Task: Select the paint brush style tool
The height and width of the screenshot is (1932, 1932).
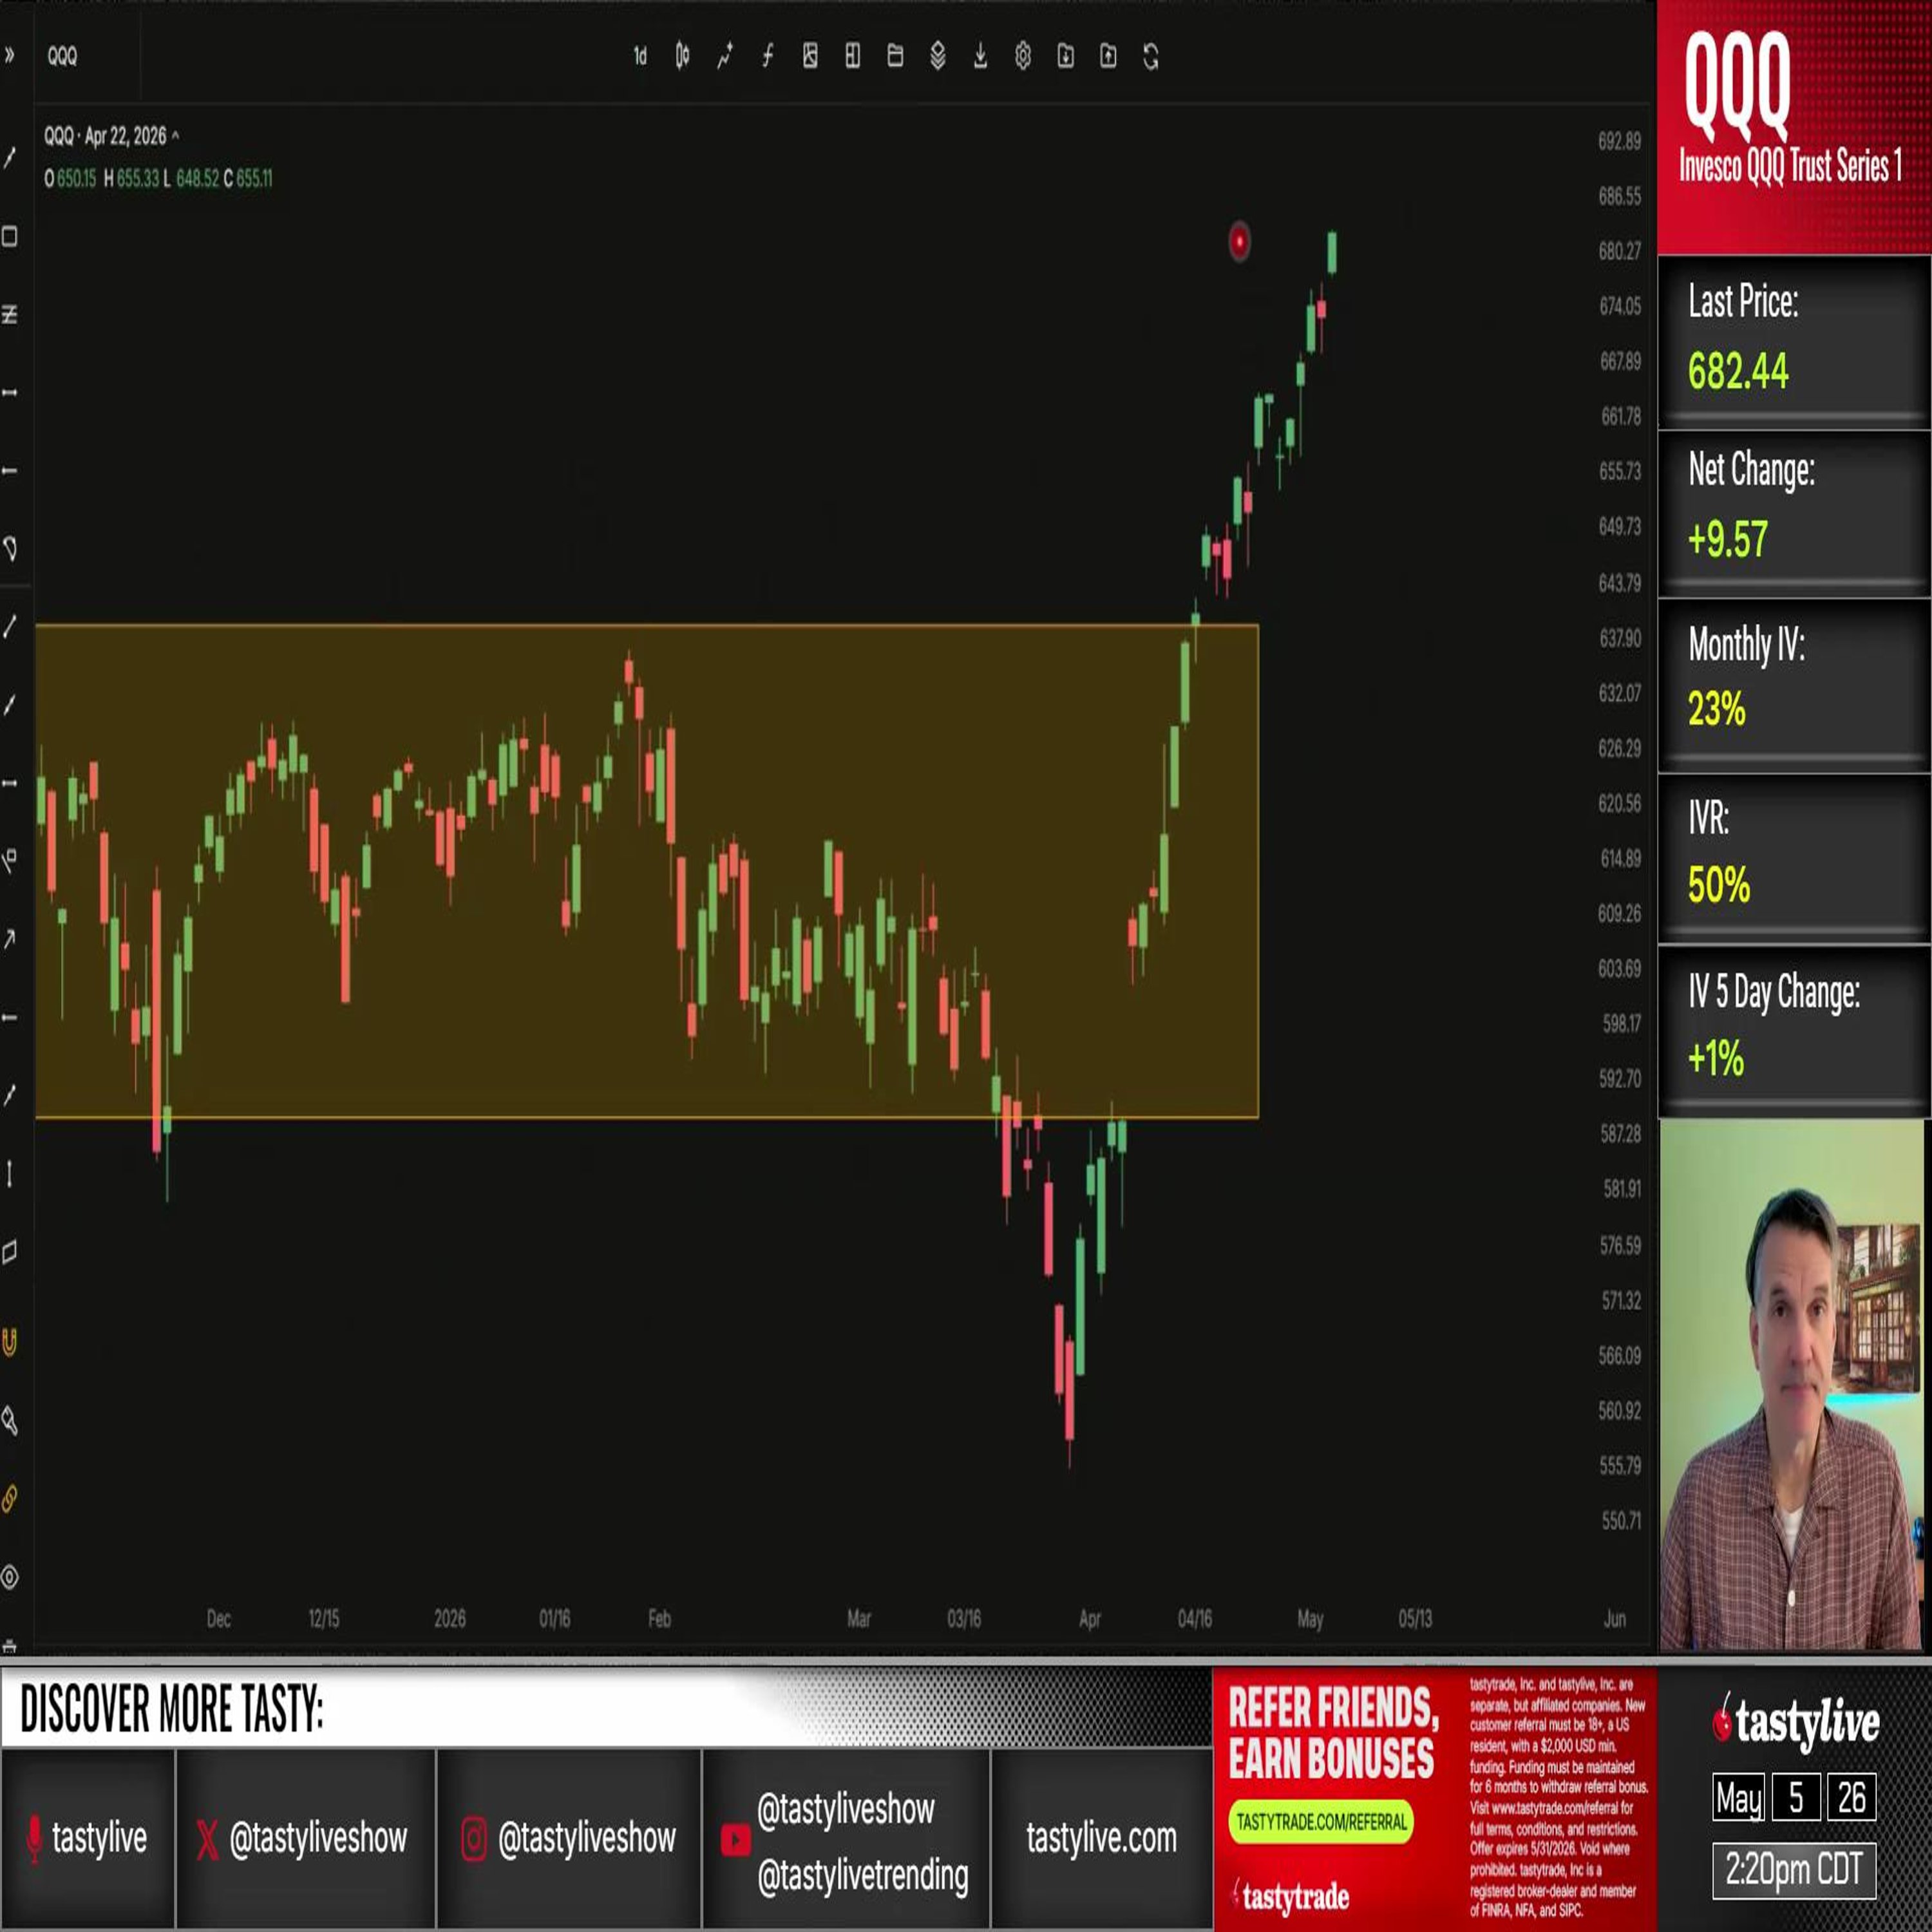Action: pos(10,1420)
